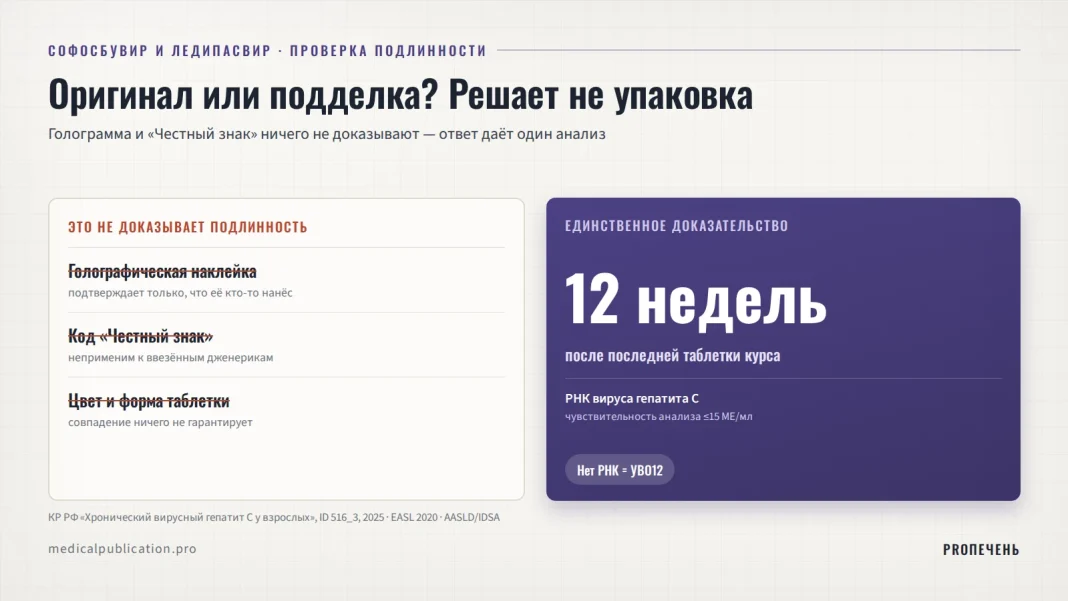
Task: Click text 'чувствительность анализа ≤15 МЕ/мл'
Action: point(659,416)
